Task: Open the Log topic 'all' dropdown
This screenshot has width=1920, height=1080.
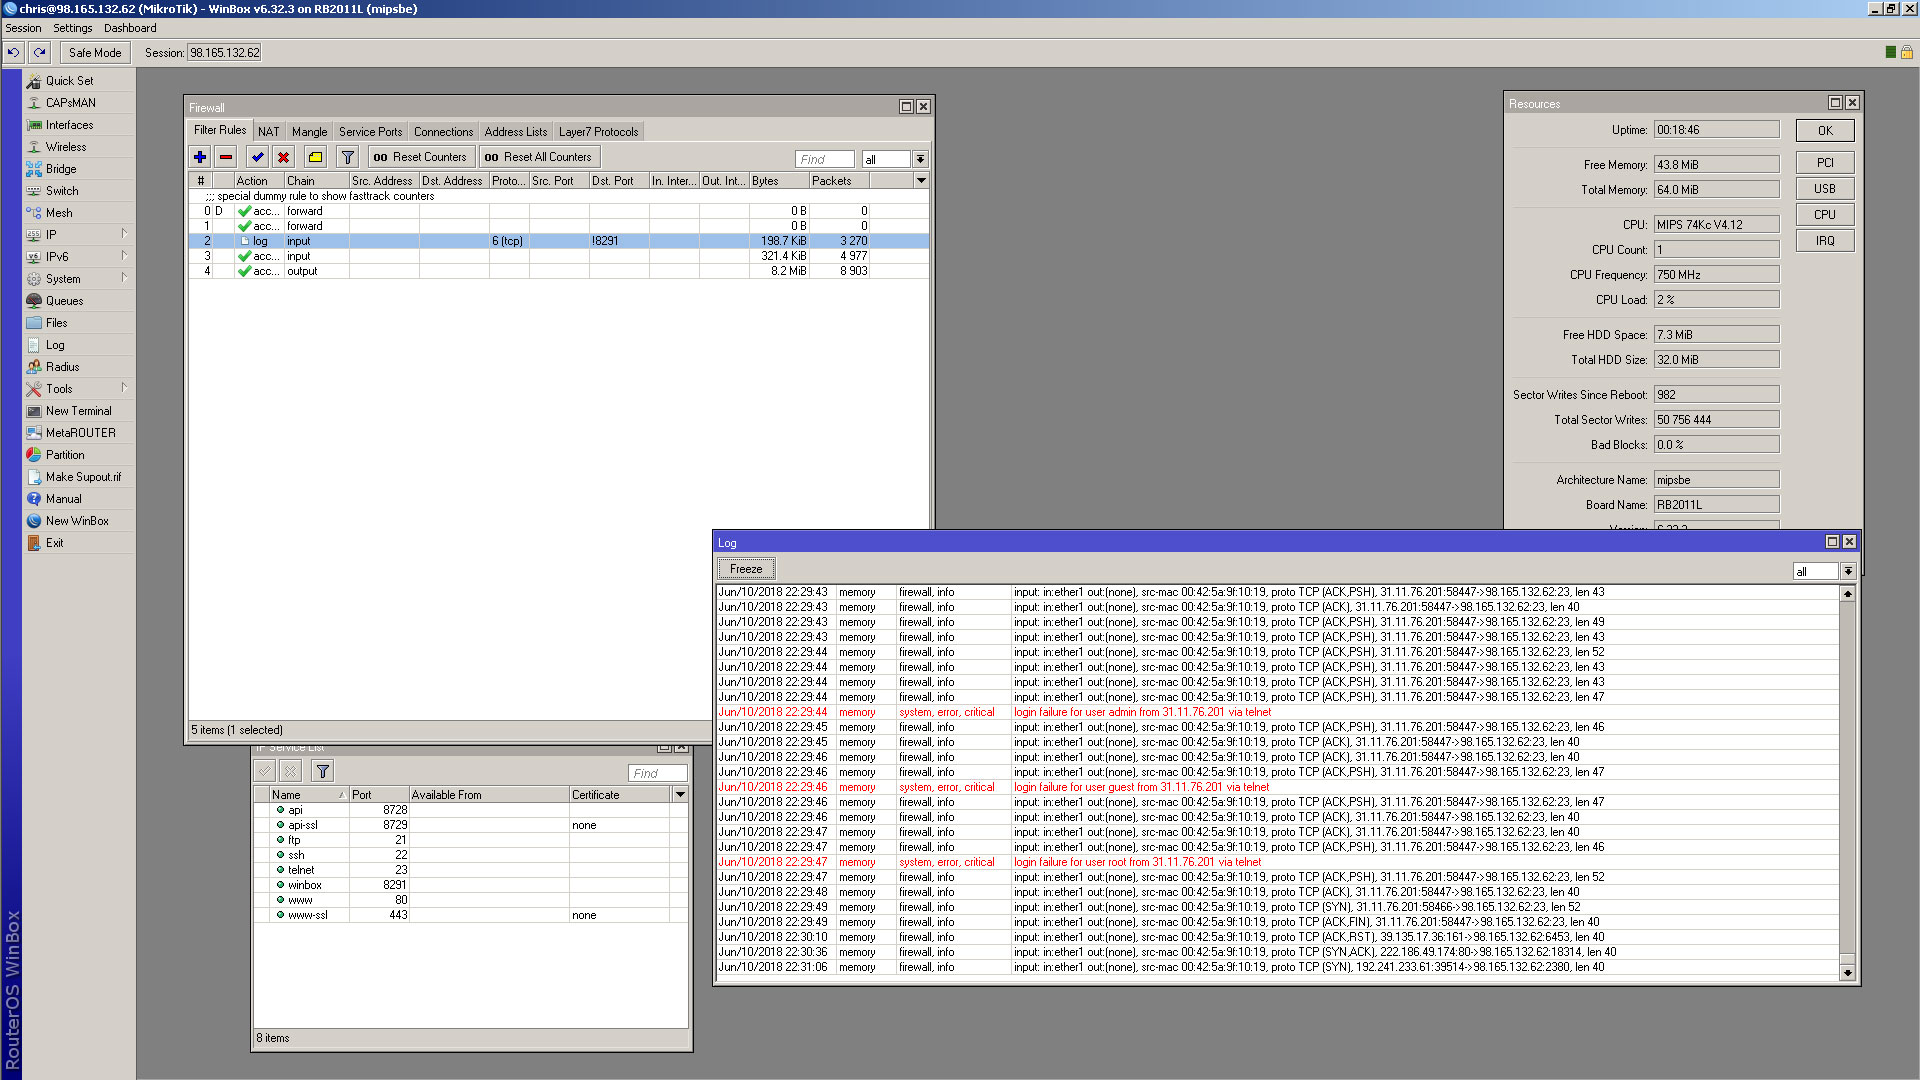Action: [1848, 571]
